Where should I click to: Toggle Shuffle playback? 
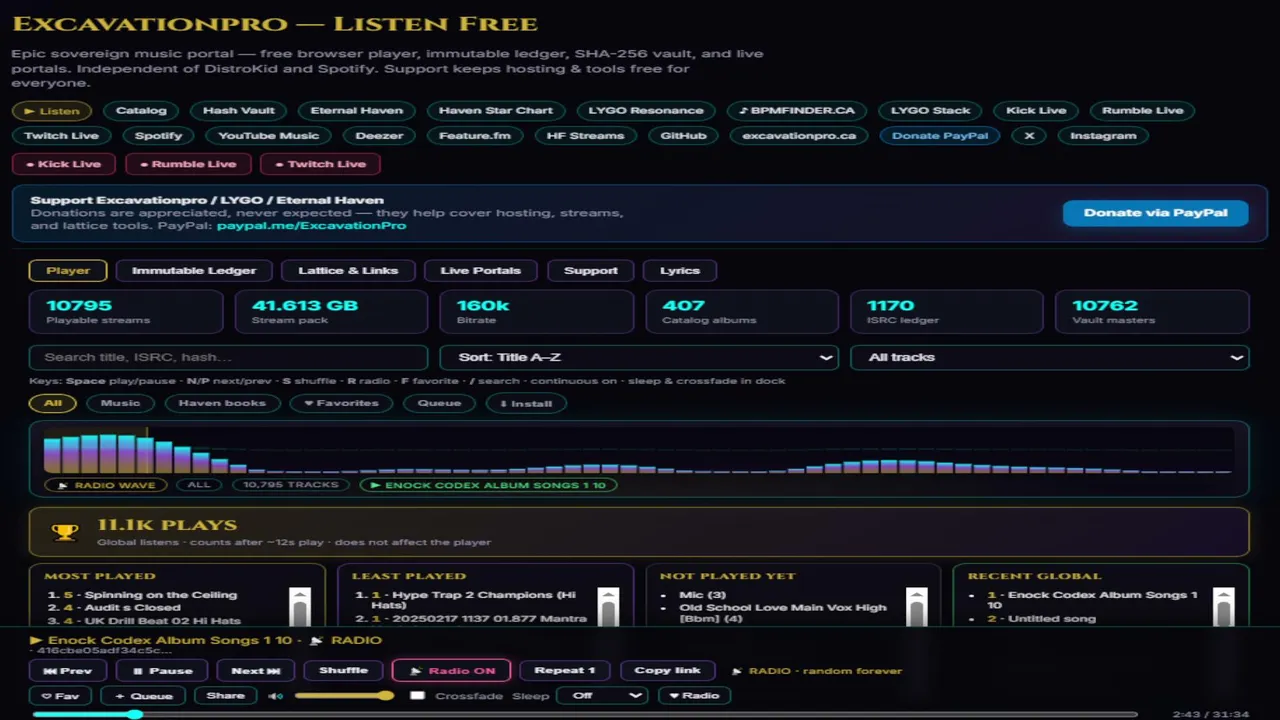[x=343, y=671]
